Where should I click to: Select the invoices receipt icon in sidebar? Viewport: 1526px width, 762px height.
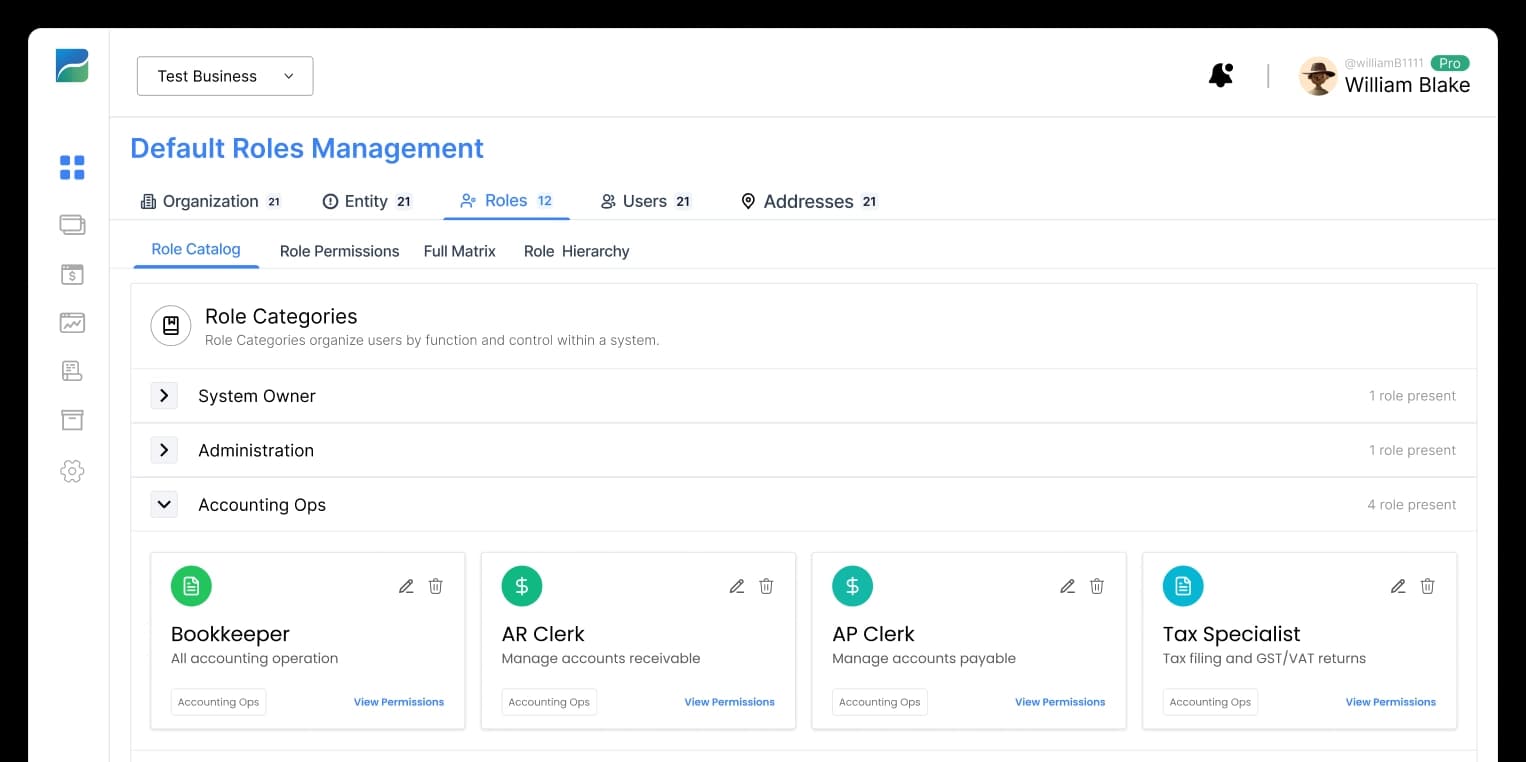(x=72, y=371)
